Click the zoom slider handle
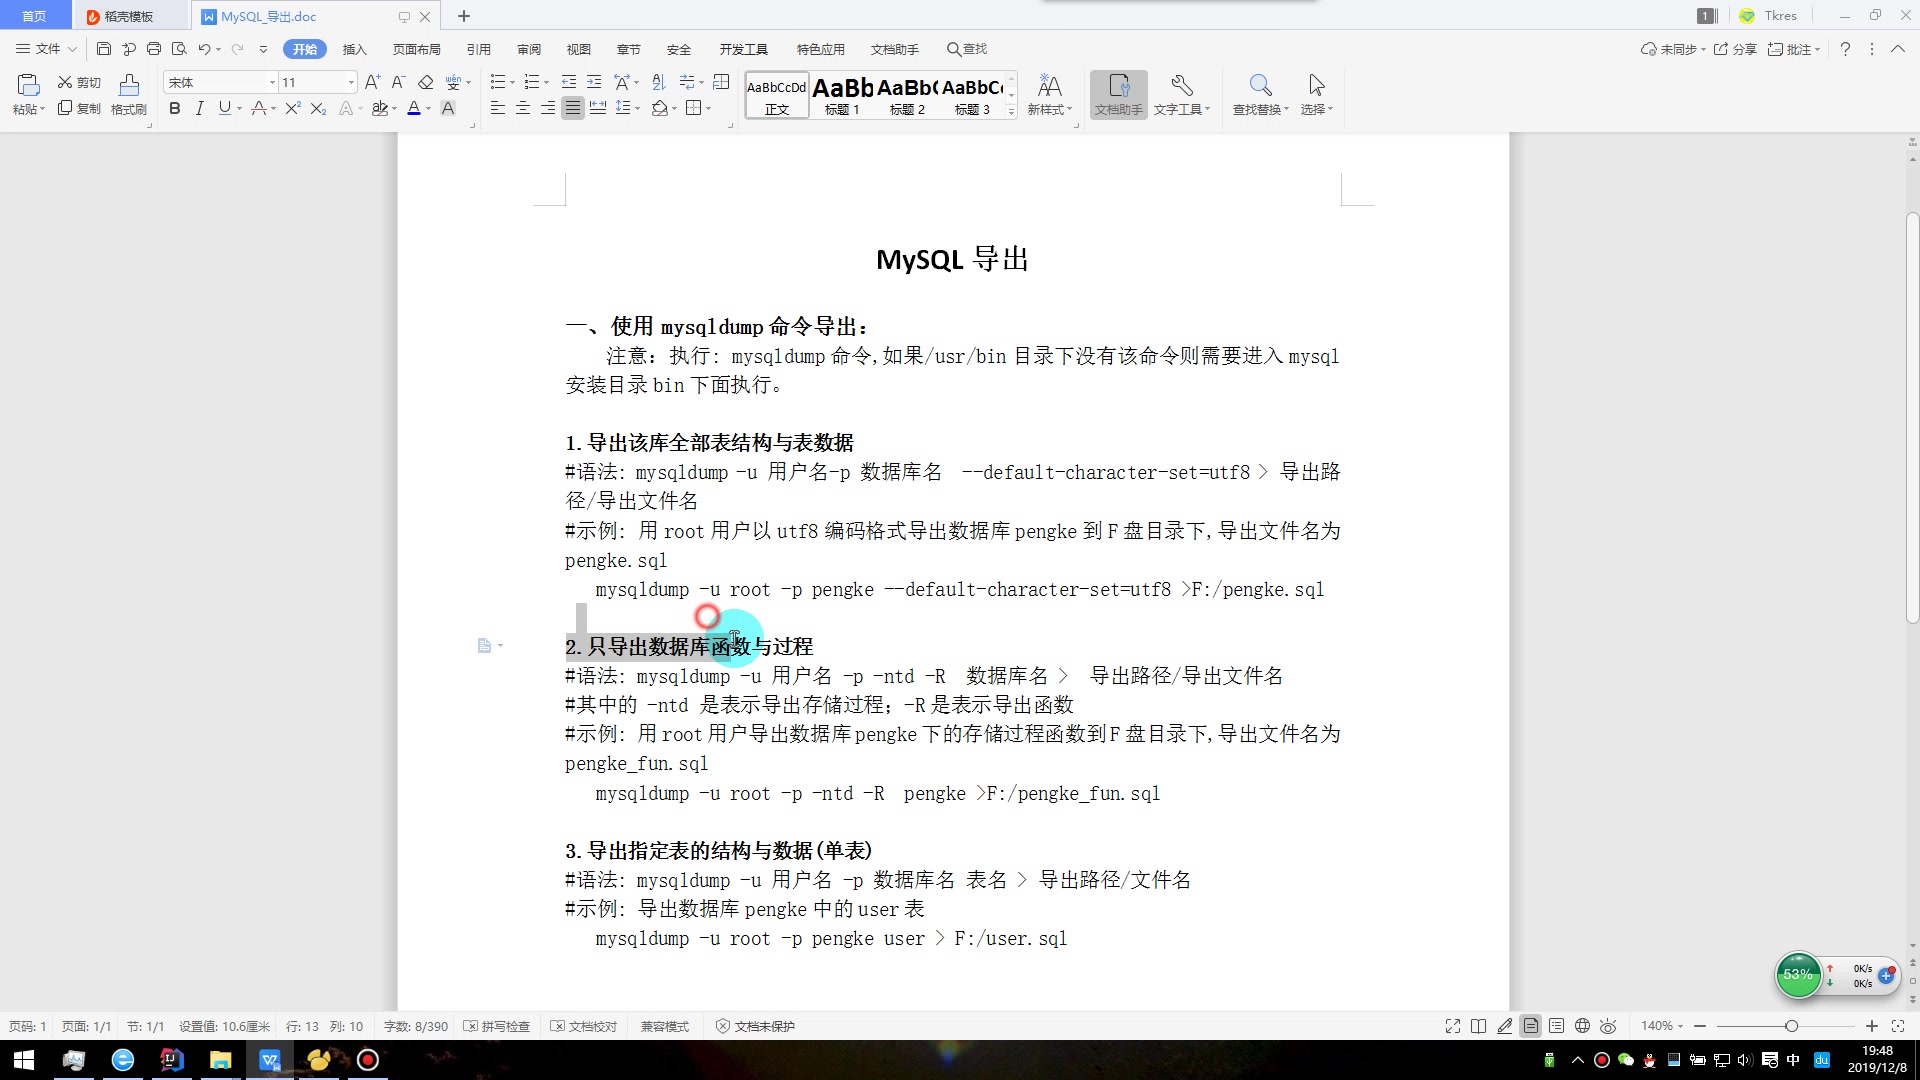 1791,1026
